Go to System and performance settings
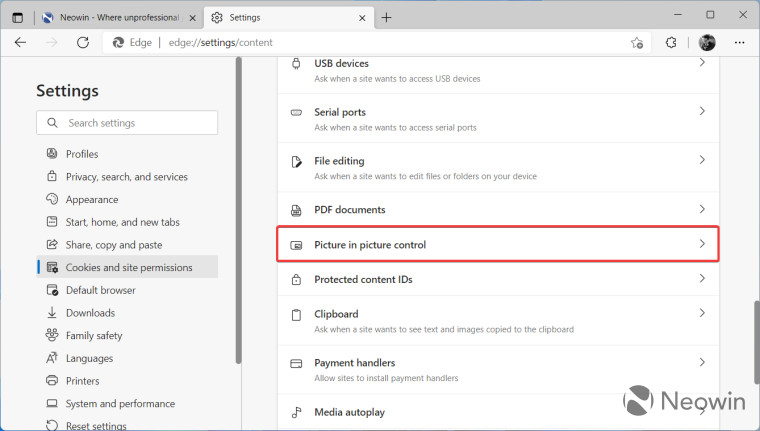Image resolution: width=760 pixels, height=431 pixels. 120,404
